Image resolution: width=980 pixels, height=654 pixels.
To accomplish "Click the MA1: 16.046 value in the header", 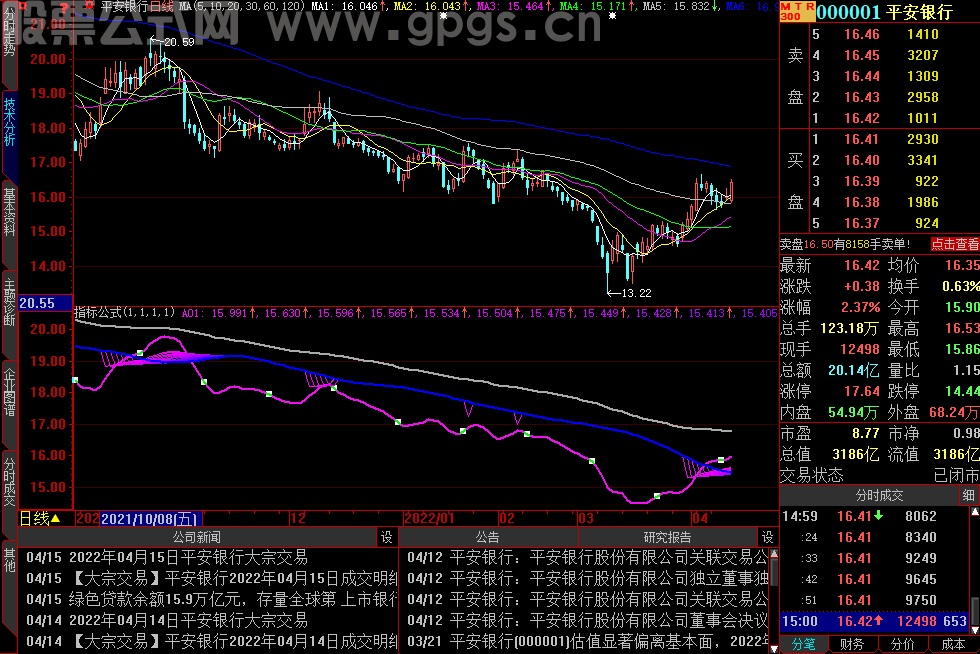I will click(344, 6).
